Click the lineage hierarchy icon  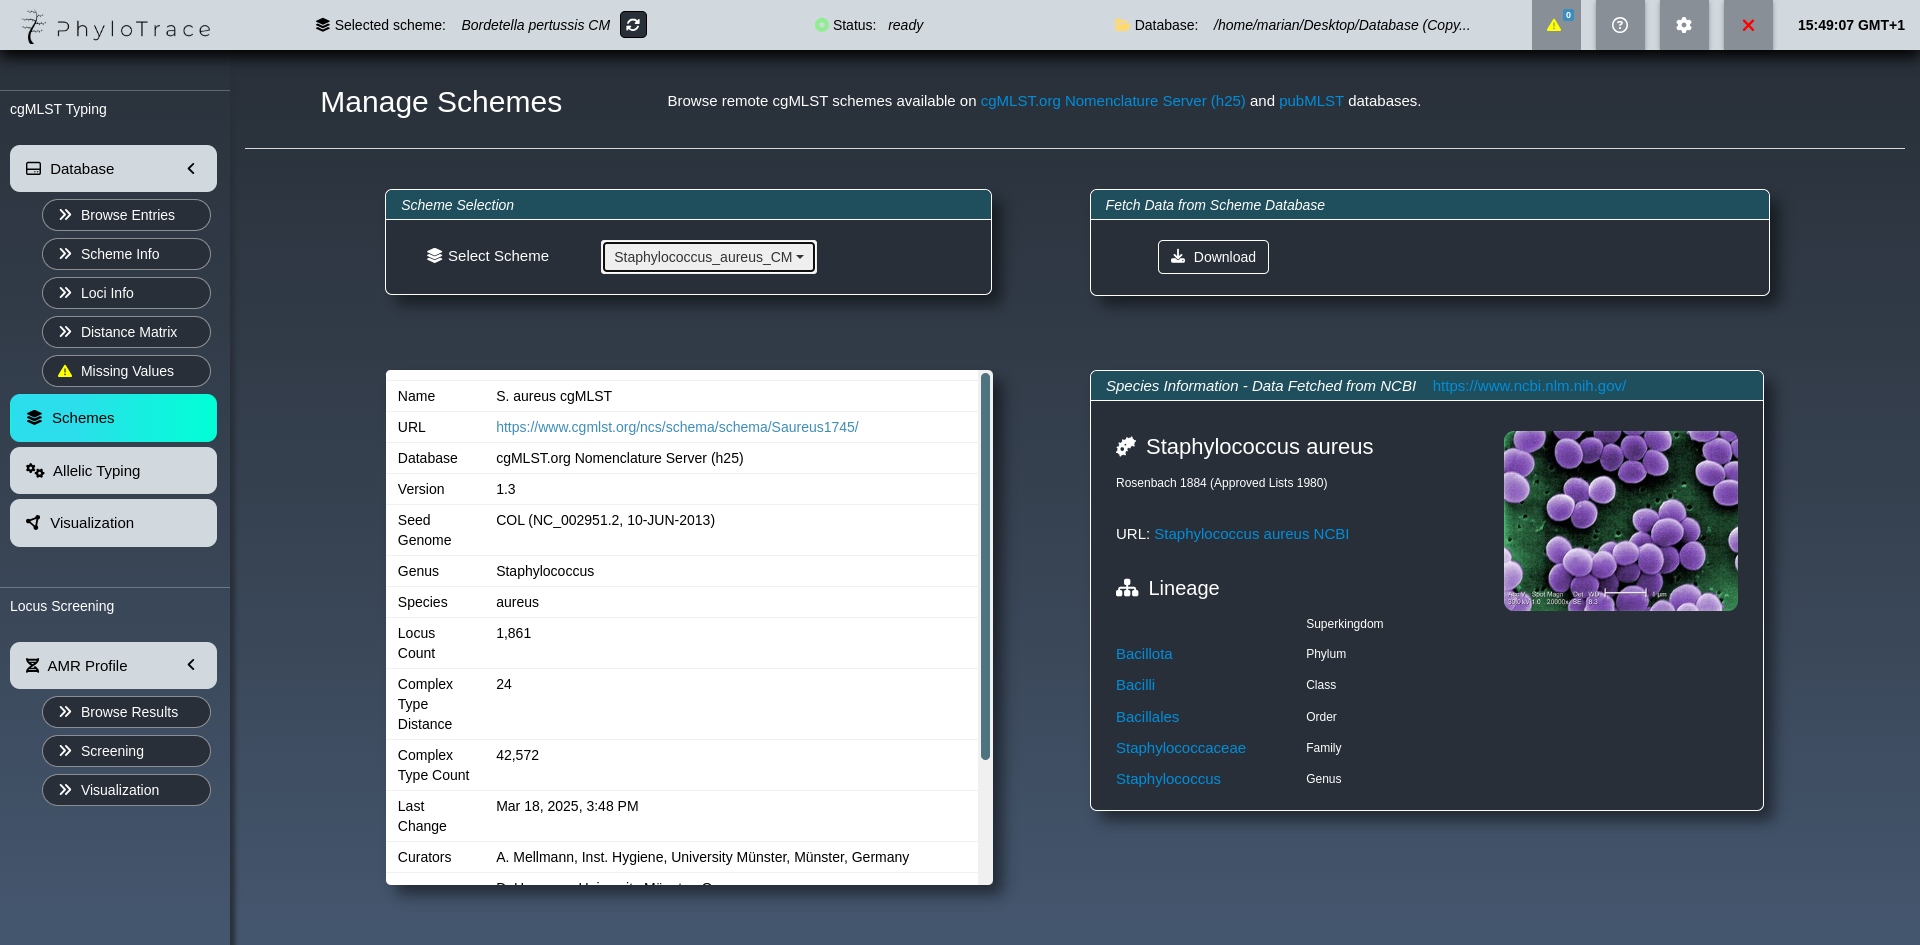tap(1127, 588)
